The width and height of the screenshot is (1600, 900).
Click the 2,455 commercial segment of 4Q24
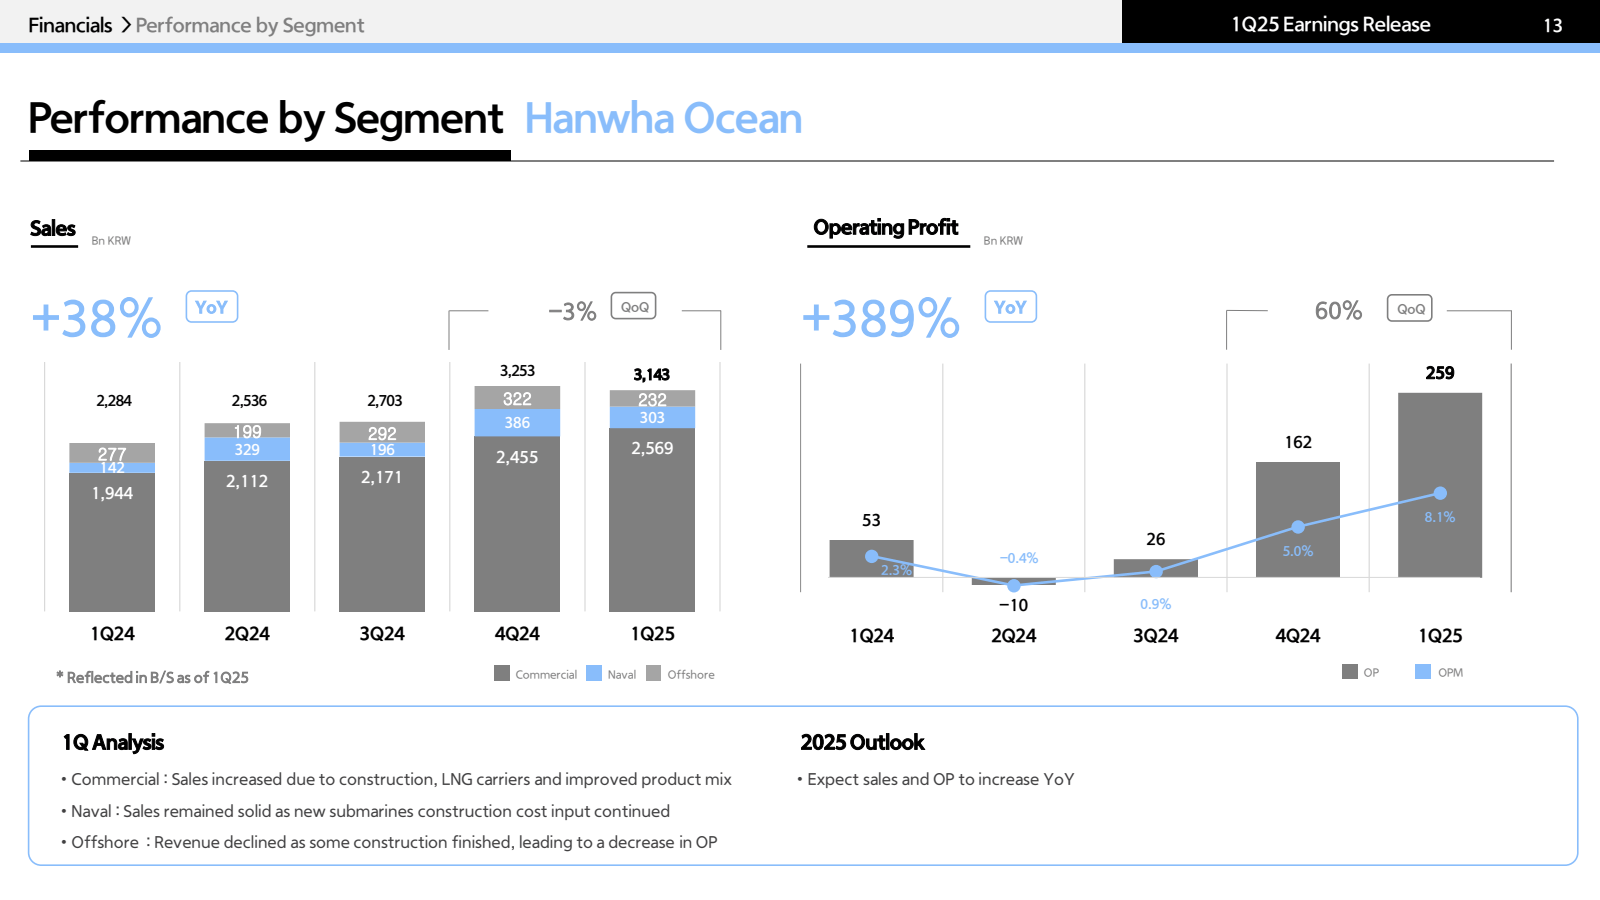click(517, 524)
